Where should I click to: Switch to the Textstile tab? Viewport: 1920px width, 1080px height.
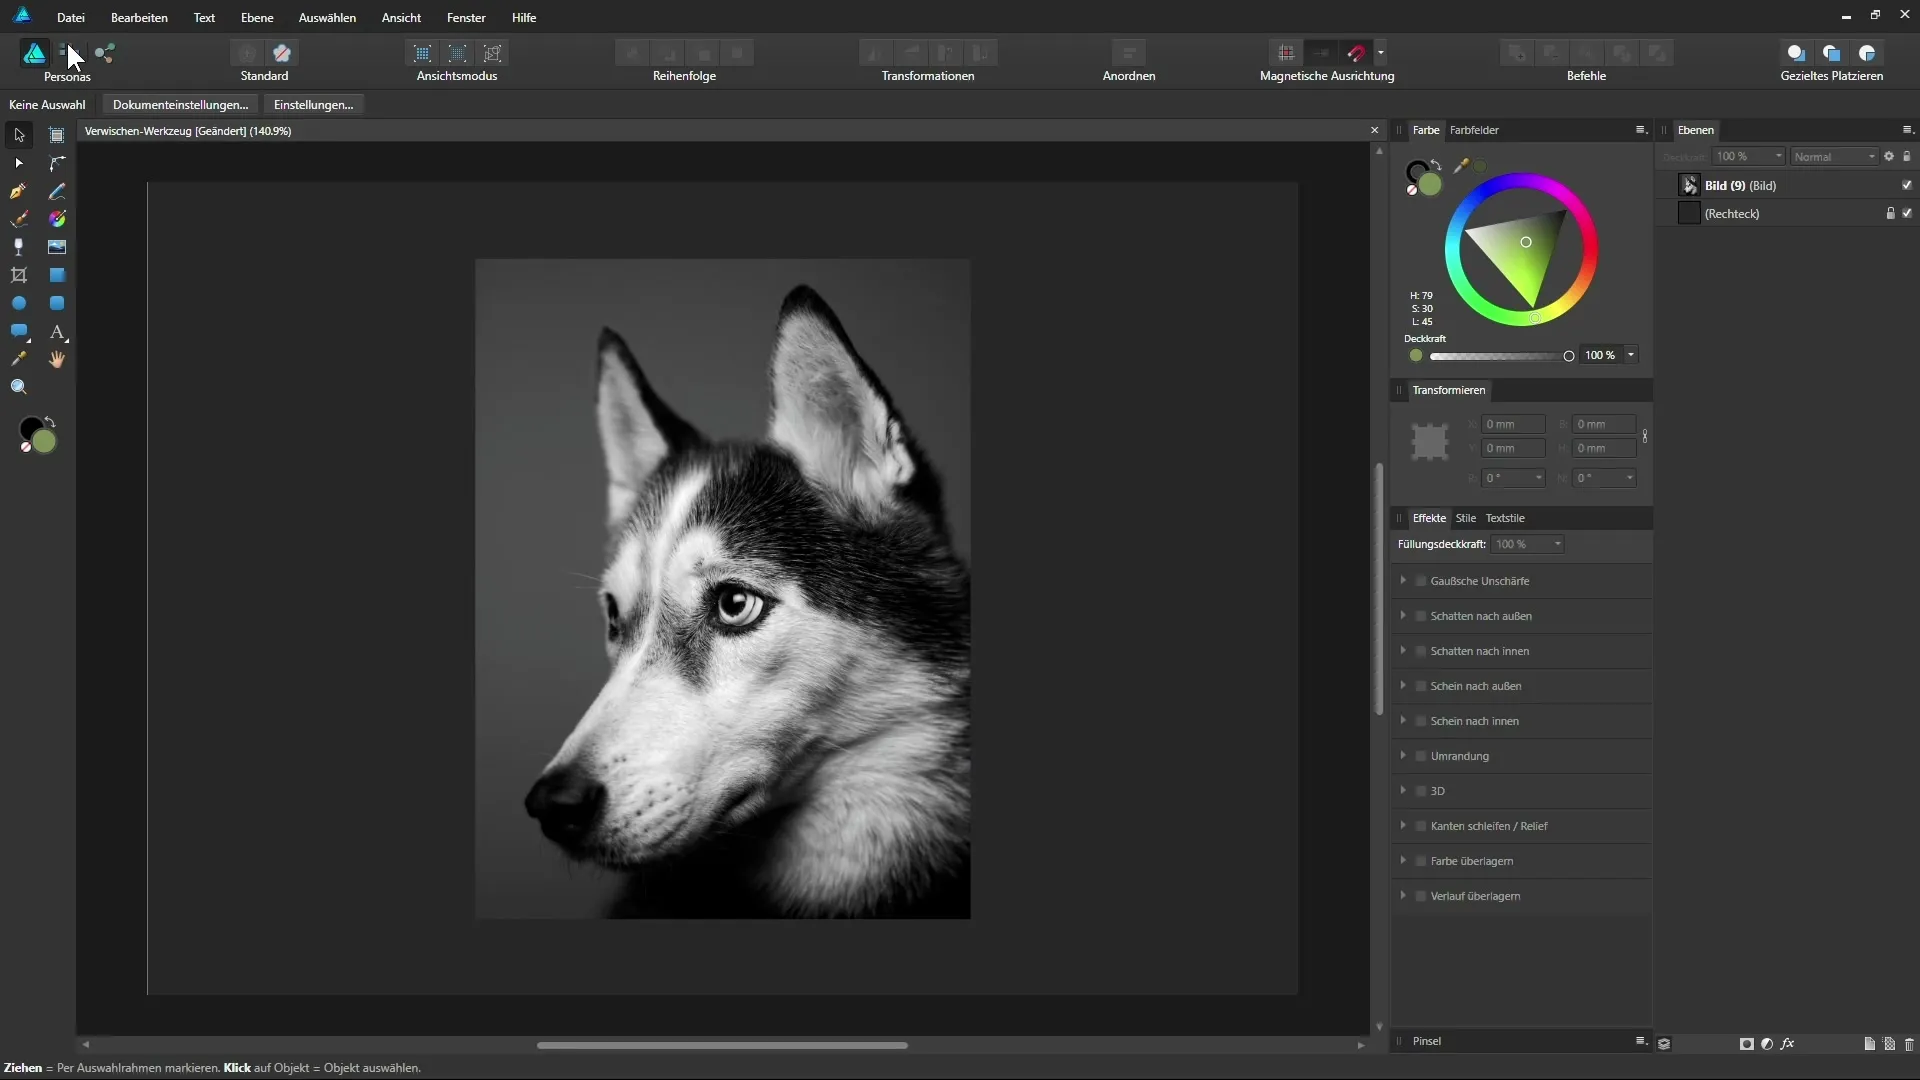click(1505, 518)
